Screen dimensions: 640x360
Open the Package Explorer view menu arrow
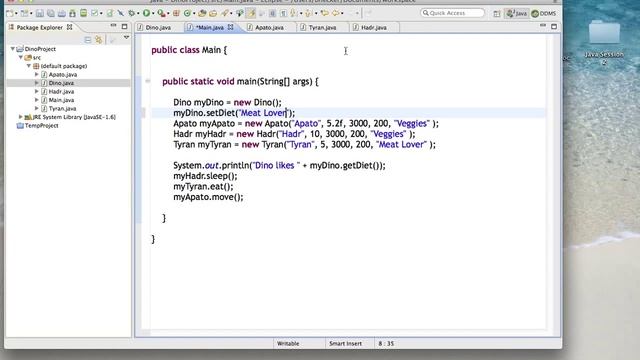pyautogui.click(x=127, y=38)
